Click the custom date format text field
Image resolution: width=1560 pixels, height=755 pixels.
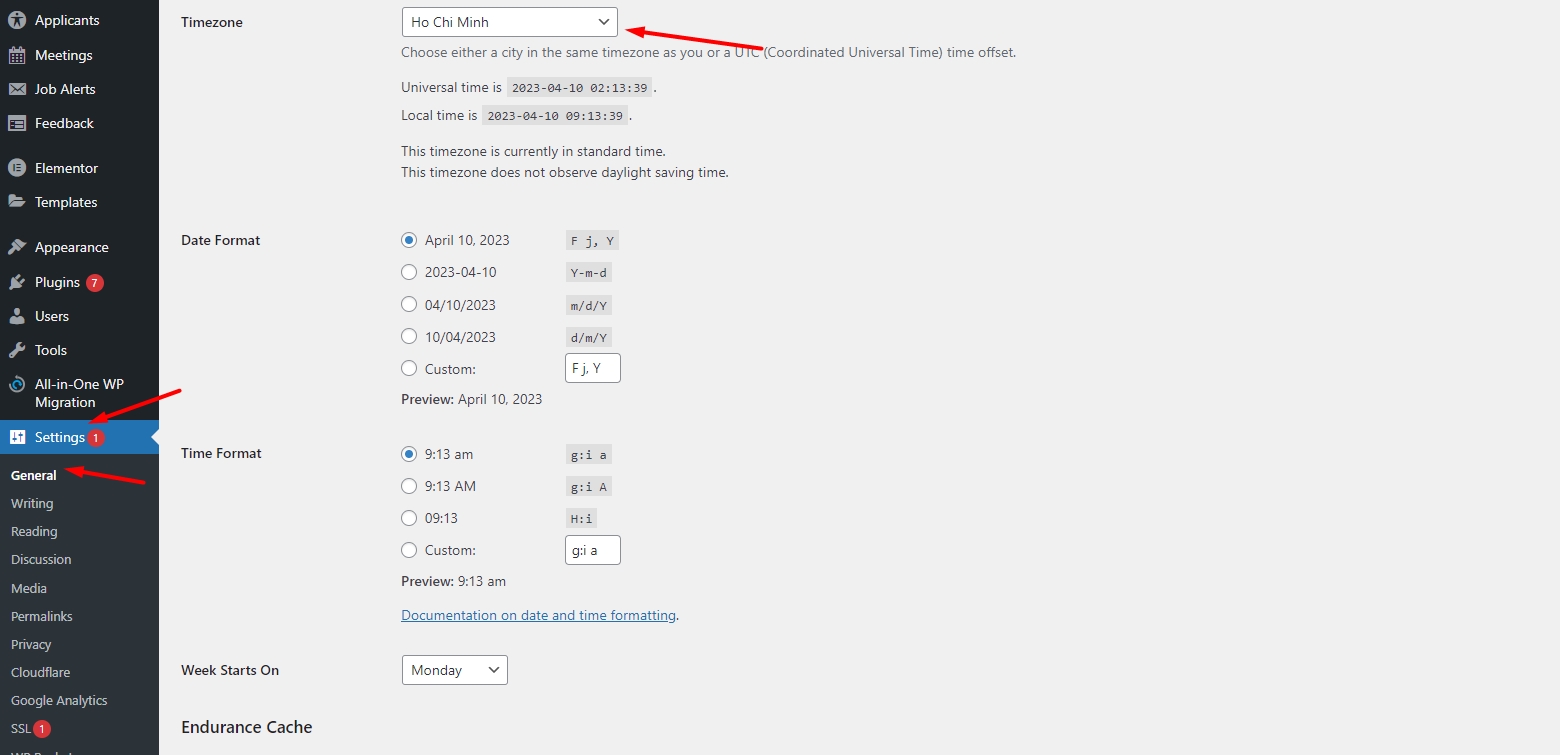coord(592,368)
